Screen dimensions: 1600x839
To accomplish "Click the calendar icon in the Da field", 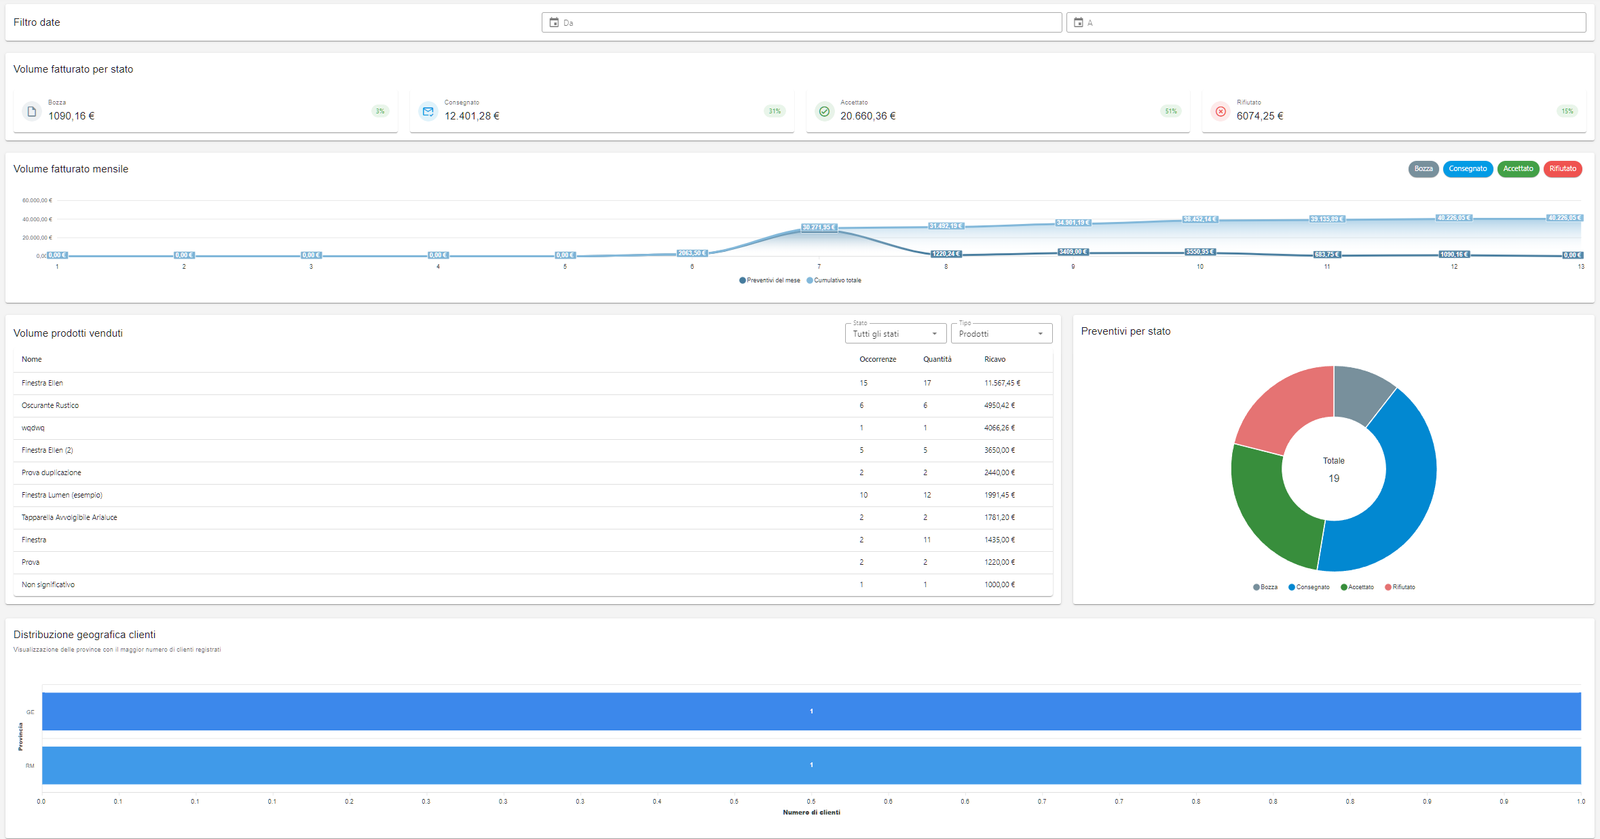I will pos(554,22).
